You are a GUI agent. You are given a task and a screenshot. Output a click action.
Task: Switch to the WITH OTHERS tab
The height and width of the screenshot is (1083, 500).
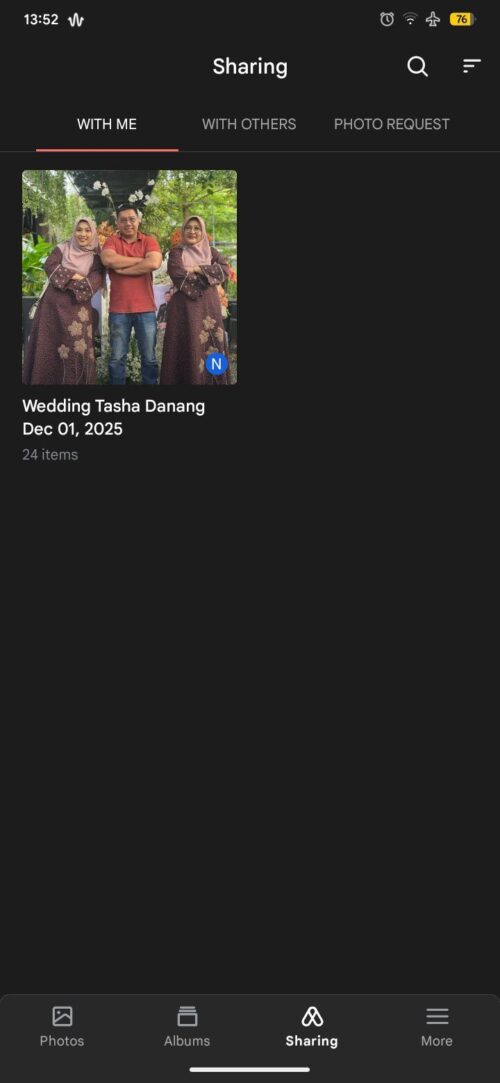[x=249, y=124]
